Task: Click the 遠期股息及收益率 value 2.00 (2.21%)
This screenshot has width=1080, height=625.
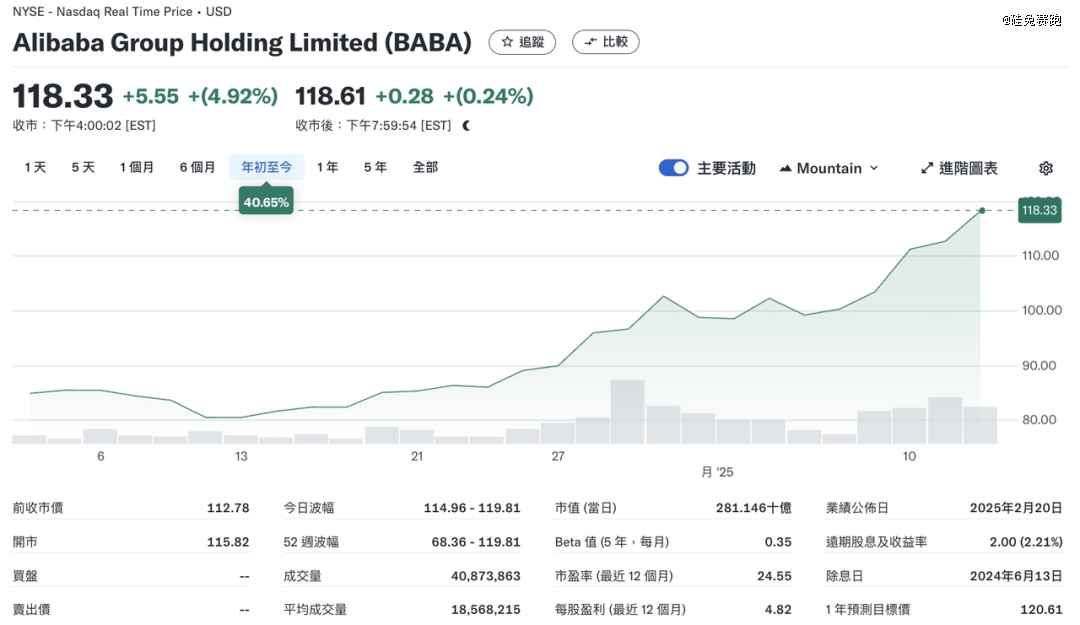Action: tap(1026, 542)
